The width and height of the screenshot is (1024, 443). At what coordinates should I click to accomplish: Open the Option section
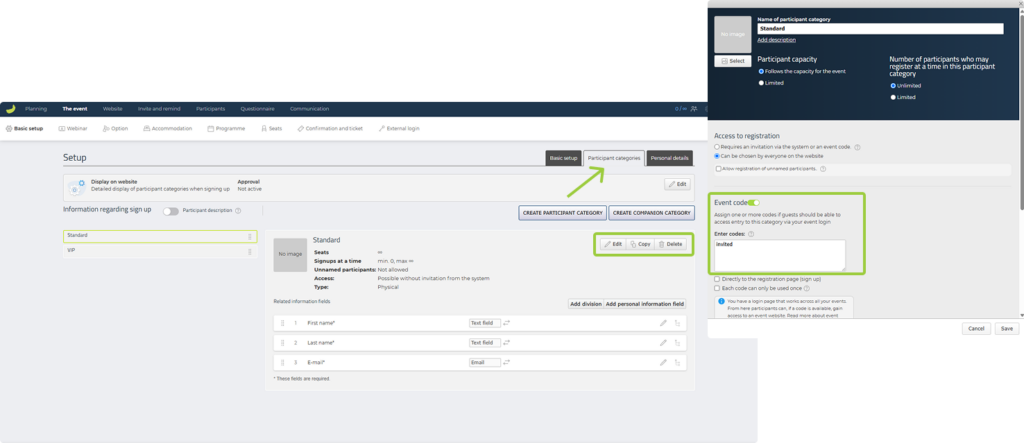tap(116, 129)
